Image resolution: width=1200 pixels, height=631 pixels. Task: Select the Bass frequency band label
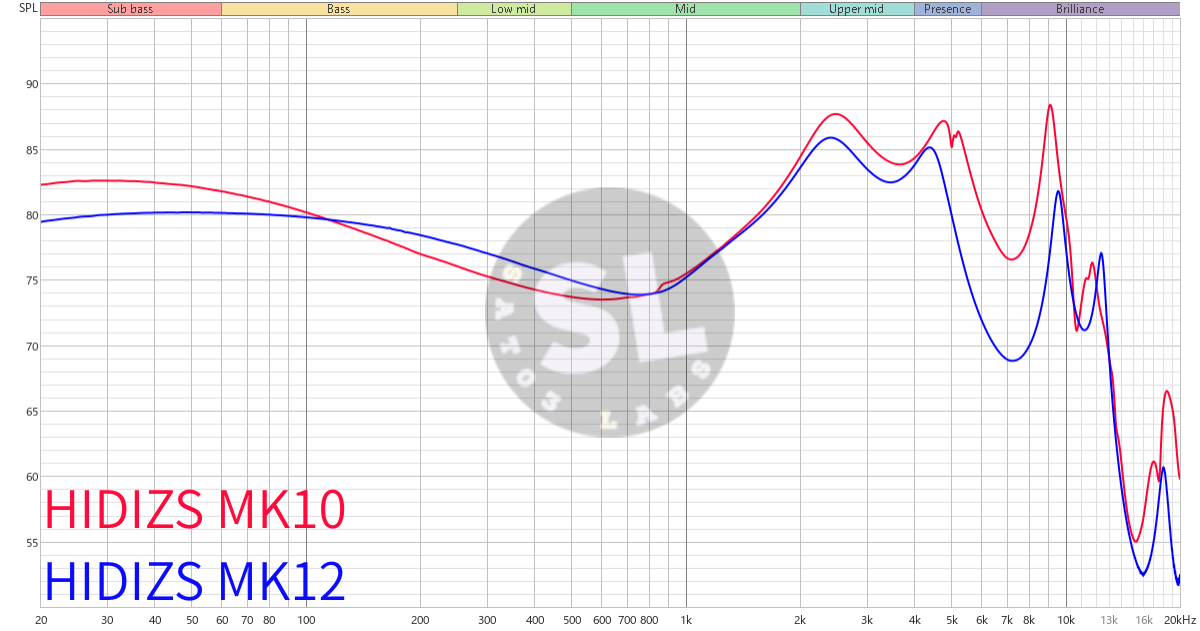[339, 9]
